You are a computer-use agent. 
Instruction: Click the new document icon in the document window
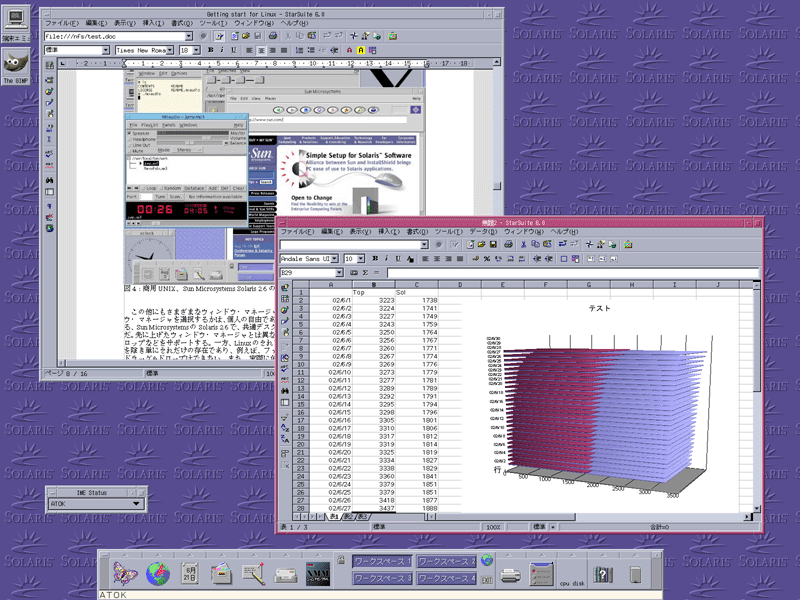pyautogui.click(x=235, y=36)
